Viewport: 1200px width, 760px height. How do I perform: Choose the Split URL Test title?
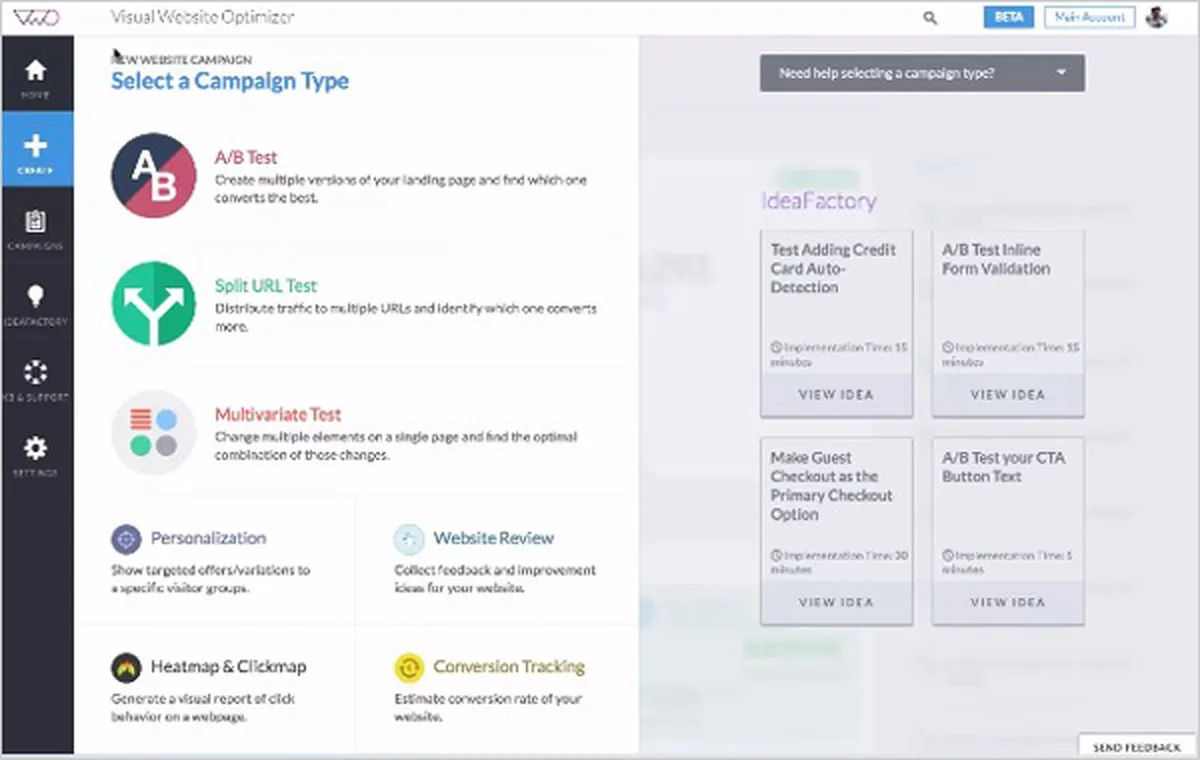(266, 286)
